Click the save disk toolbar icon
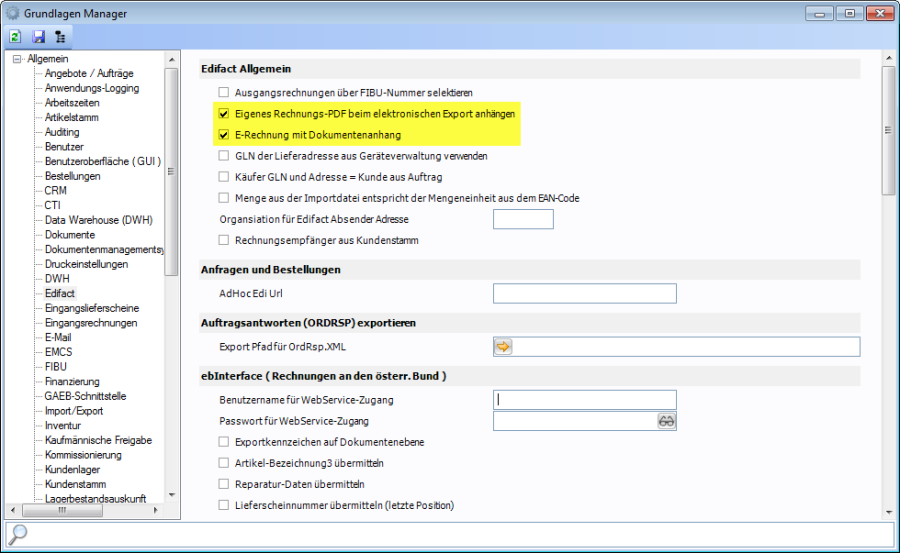The width and height of the screenshot is (900, 553). coord(39,37)
